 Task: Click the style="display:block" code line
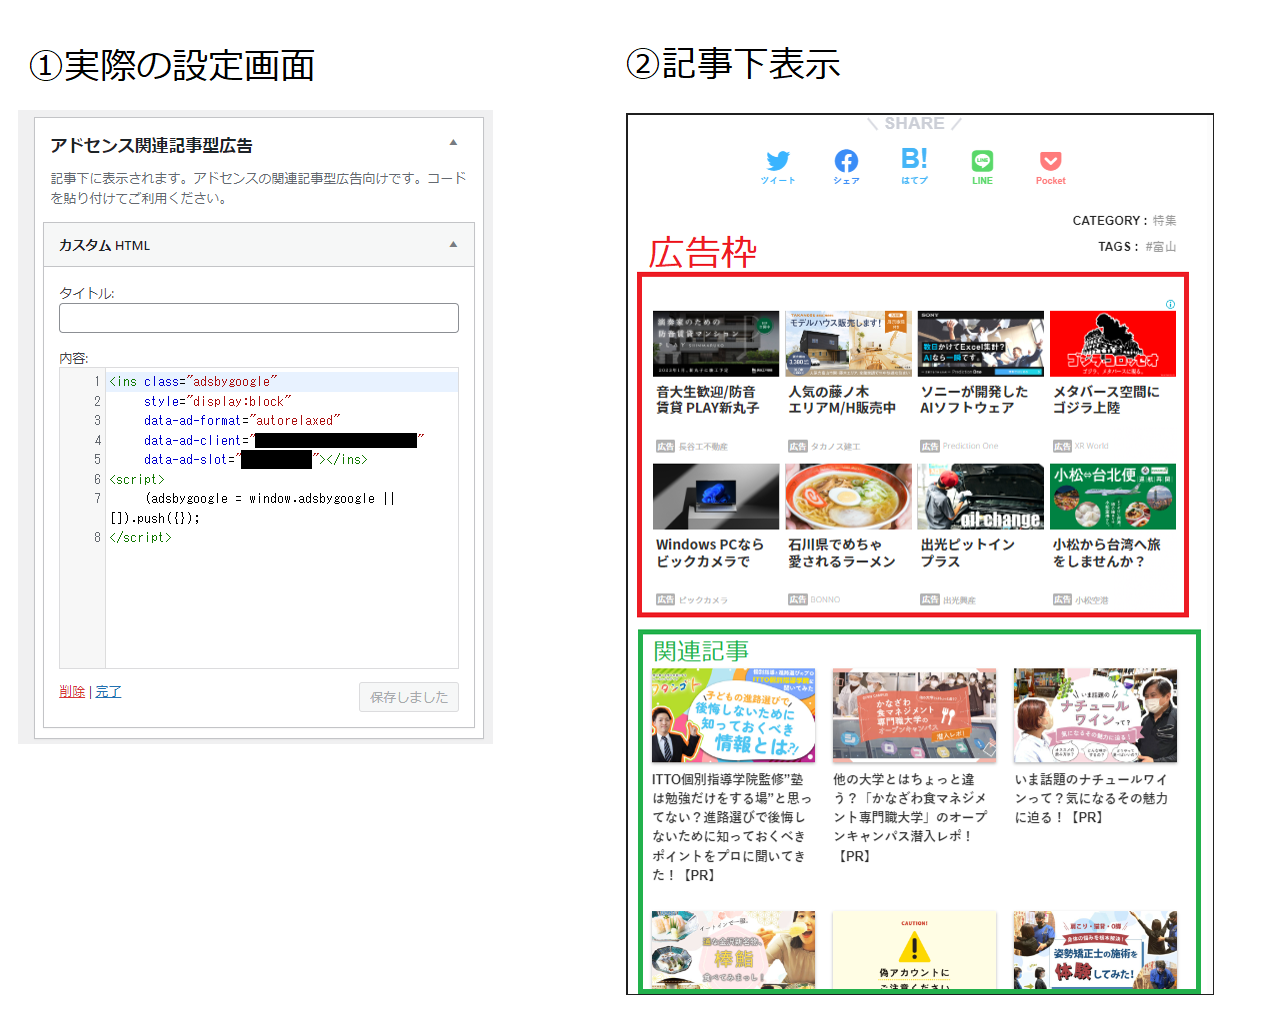(218, 401)
